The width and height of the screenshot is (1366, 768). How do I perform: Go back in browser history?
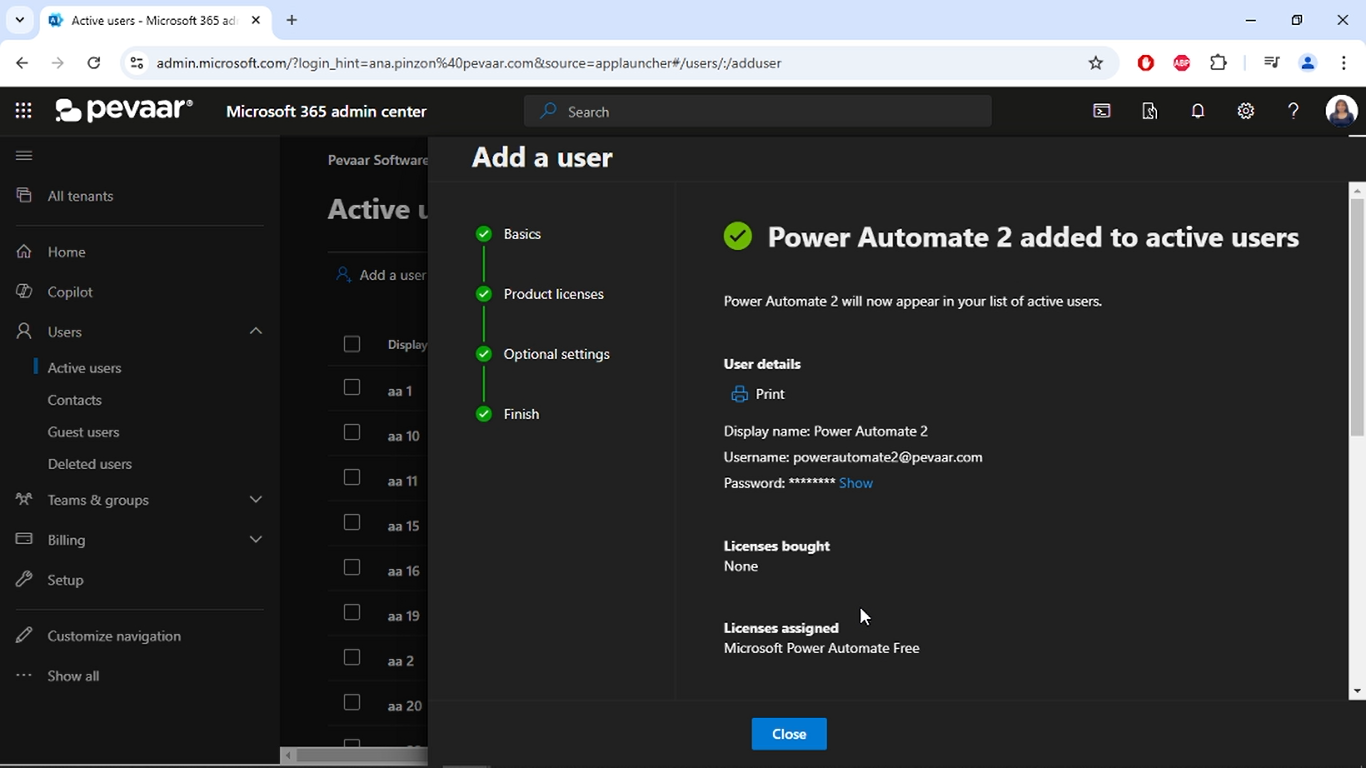coord(22,63)
